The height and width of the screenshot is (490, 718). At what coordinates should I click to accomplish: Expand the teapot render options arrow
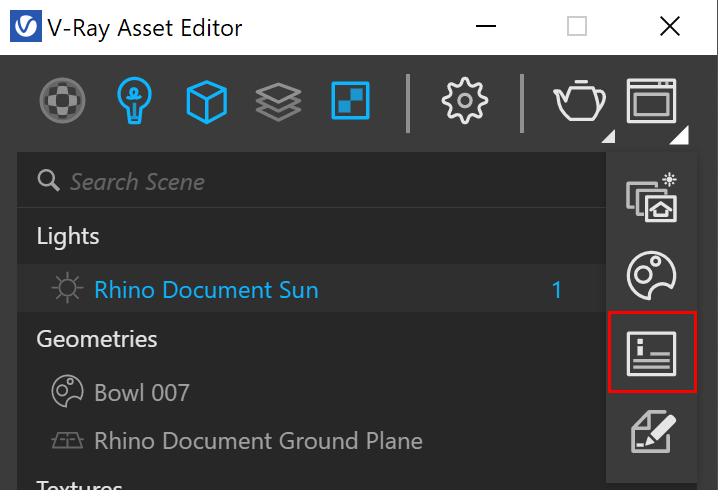coord(609,136)
